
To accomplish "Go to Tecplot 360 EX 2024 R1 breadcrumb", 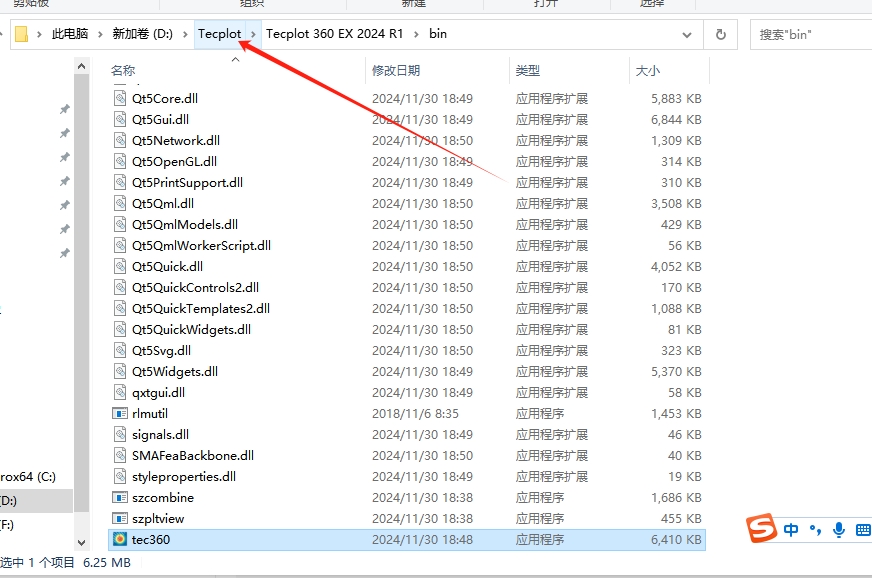I will pyautogui.click(x=334, y=34).
